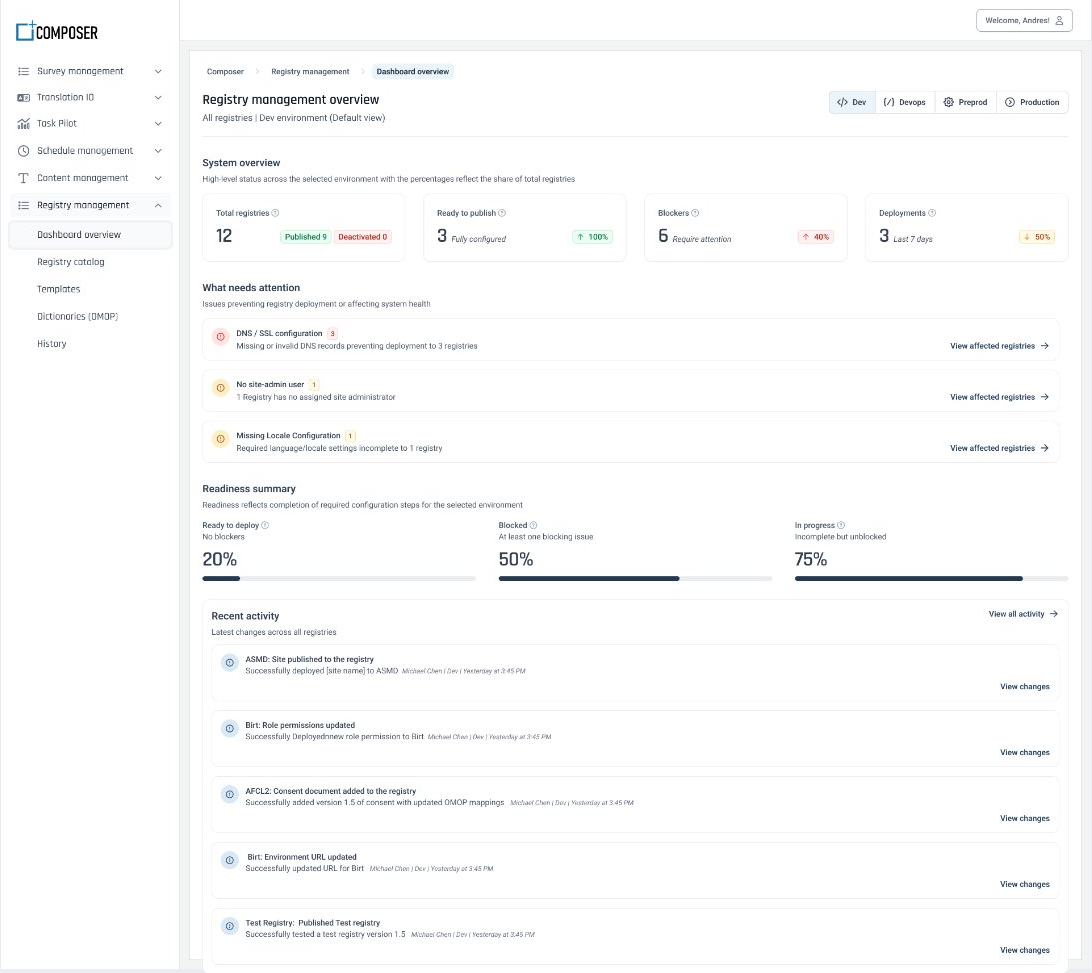Viewport: 1092px width, 973px height.
Task: Click the Schedule management clock icon
Action: (x=23, y=150)
